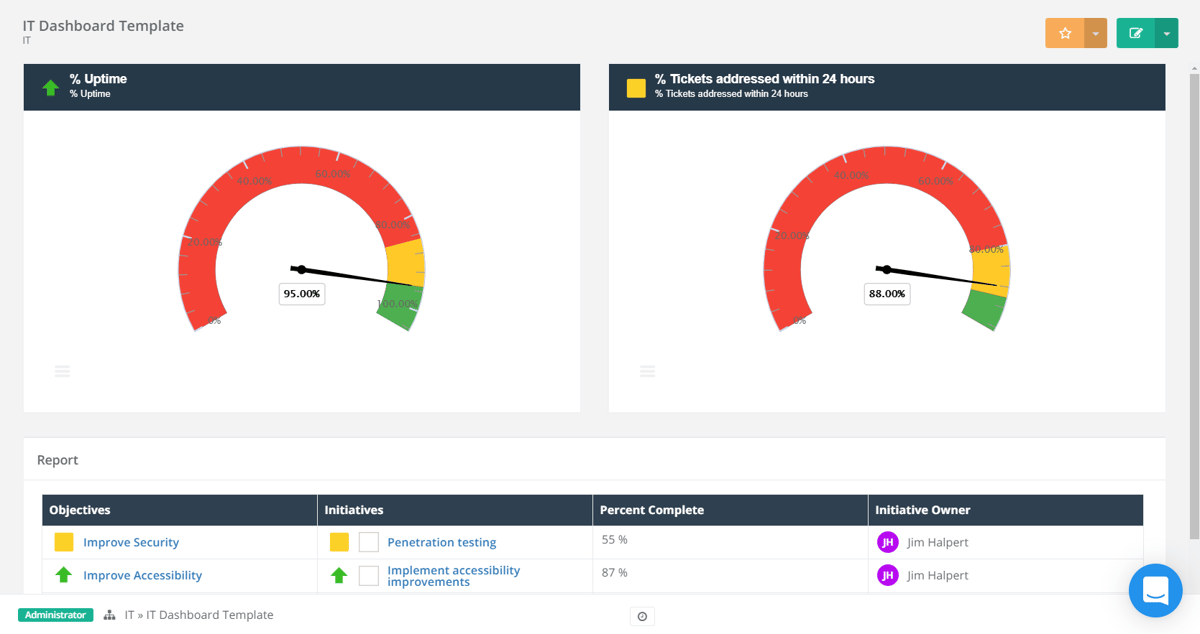1200x634 pixels.
Task: Click the orange star favorite button
Action: tap(1065, 33)
